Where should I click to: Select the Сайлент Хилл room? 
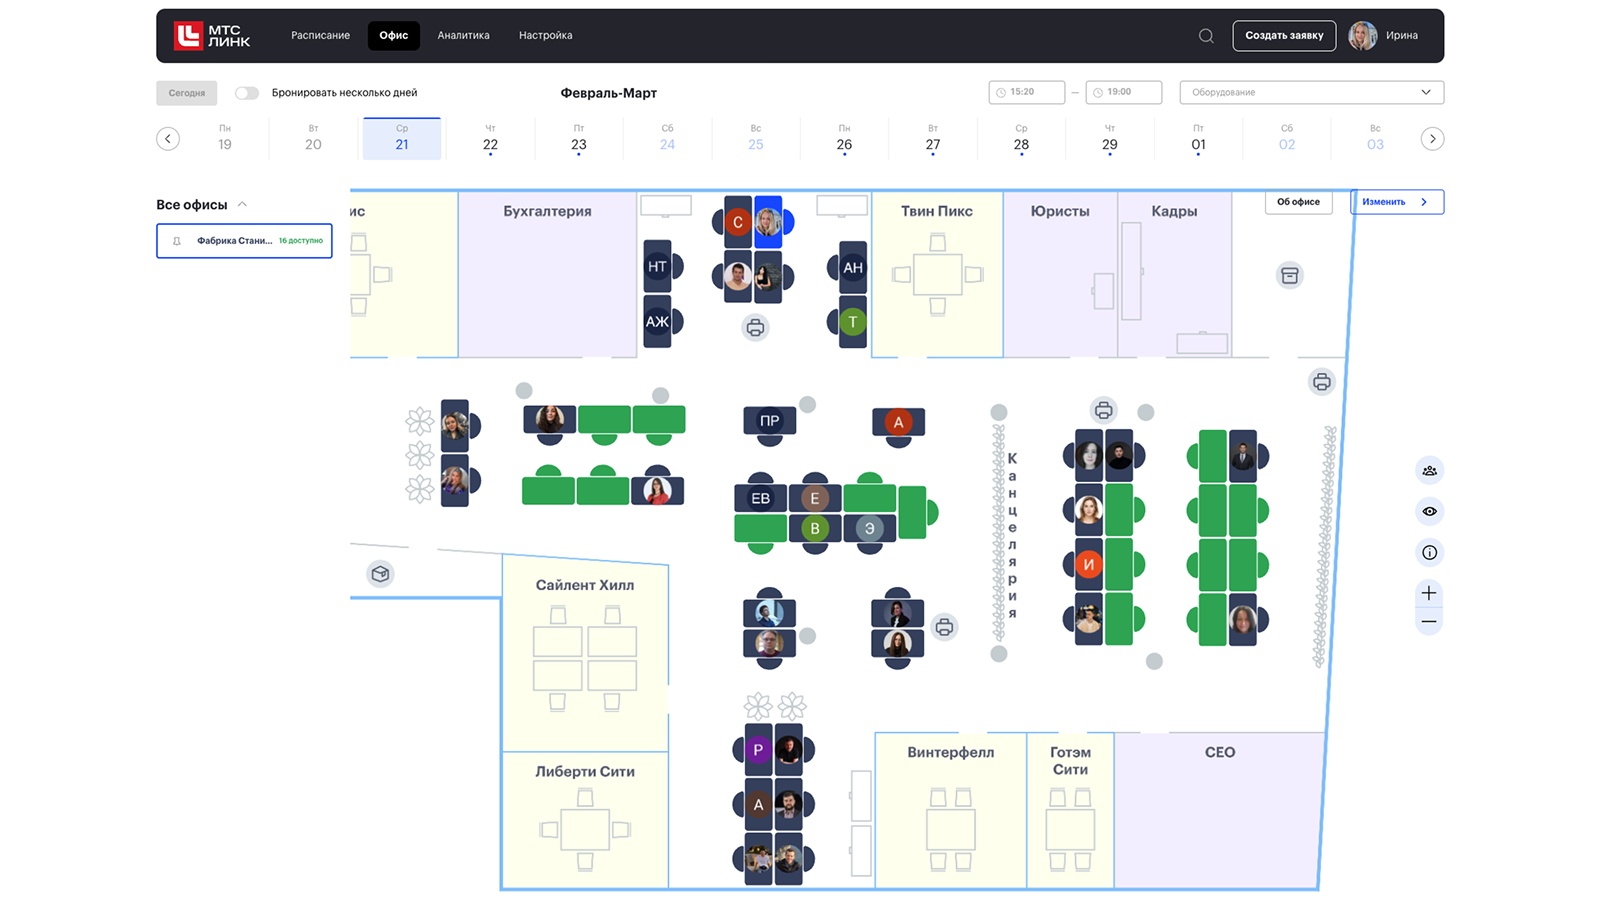point(585,652)
